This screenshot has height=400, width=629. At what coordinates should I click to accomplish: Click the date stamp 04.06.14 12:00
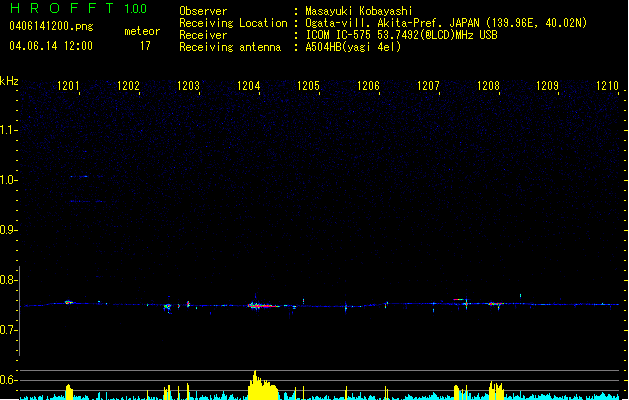tap(51, 46)
